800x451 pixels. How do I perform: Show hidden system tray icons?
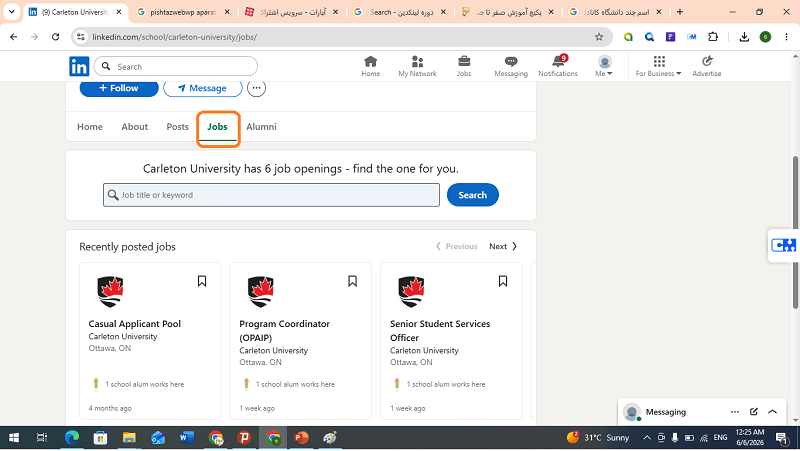tap(647, 438)
